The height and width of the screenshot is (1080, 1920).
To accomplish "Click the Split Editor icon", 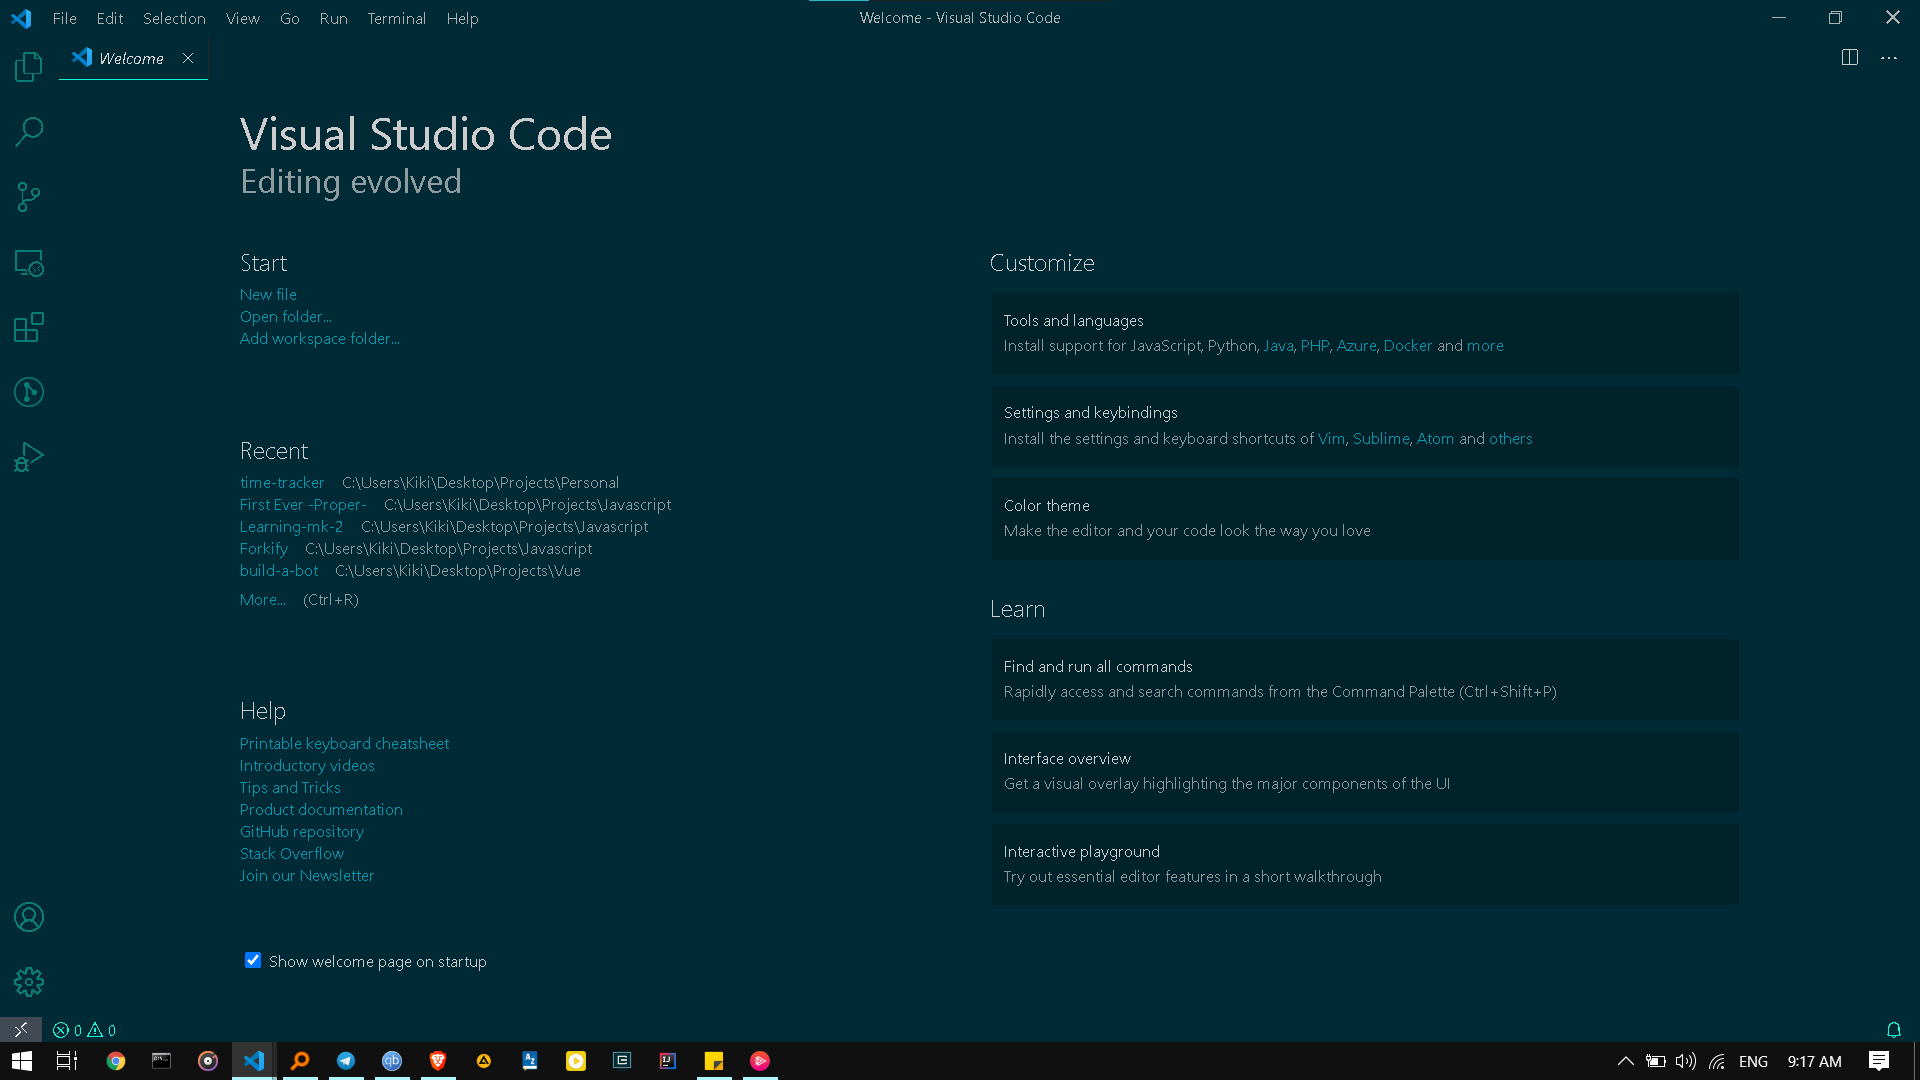I will pos(1849,57).
